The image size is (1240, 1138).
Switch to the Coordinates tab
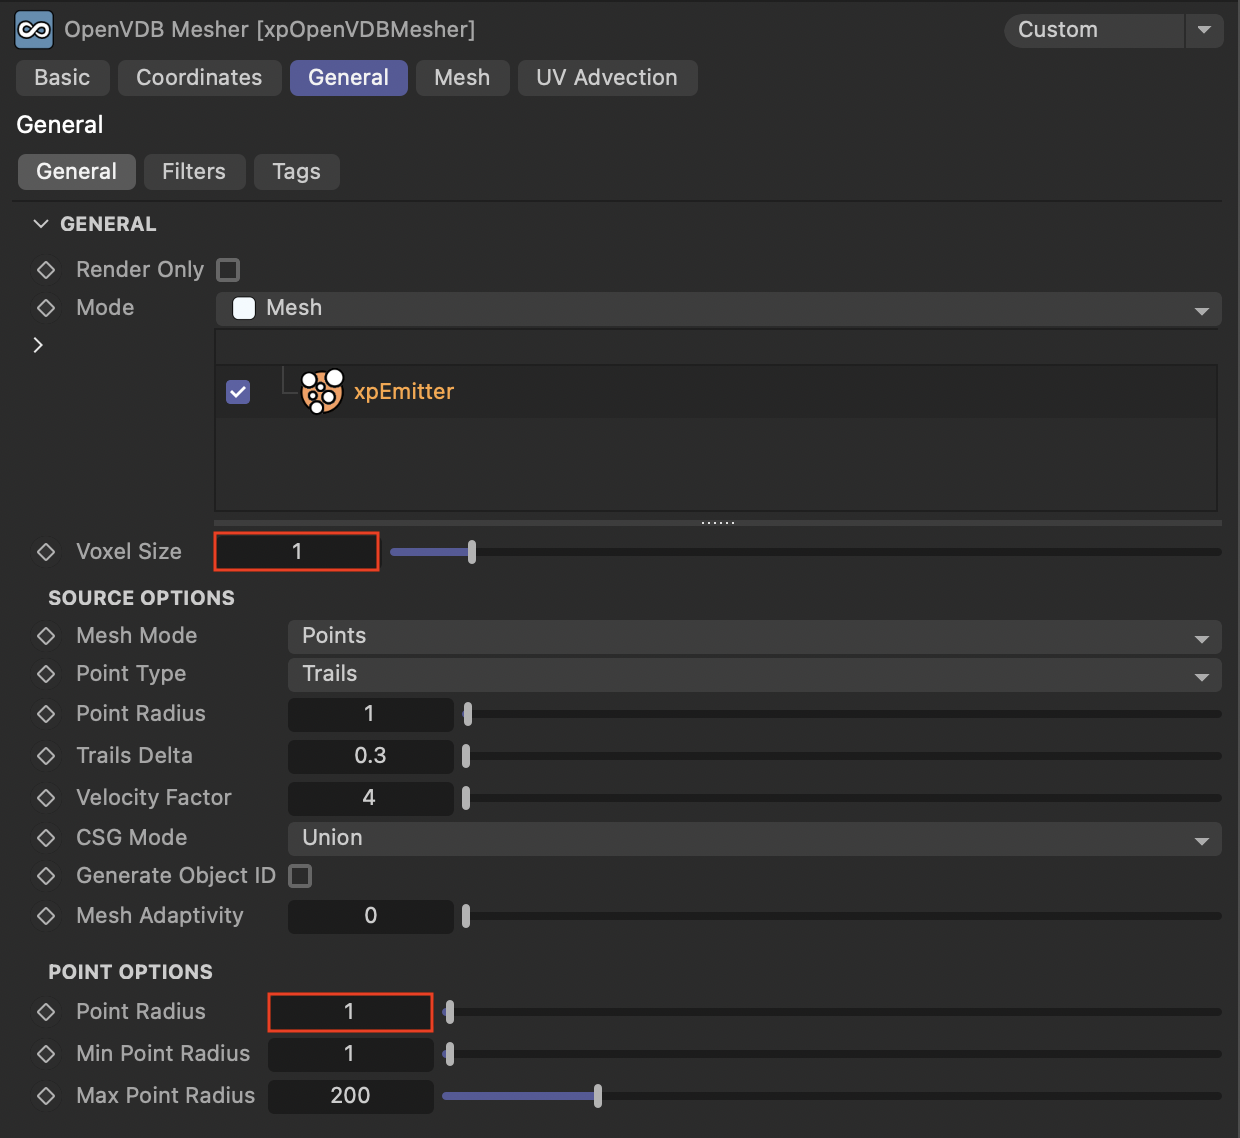tap(199, 78)
